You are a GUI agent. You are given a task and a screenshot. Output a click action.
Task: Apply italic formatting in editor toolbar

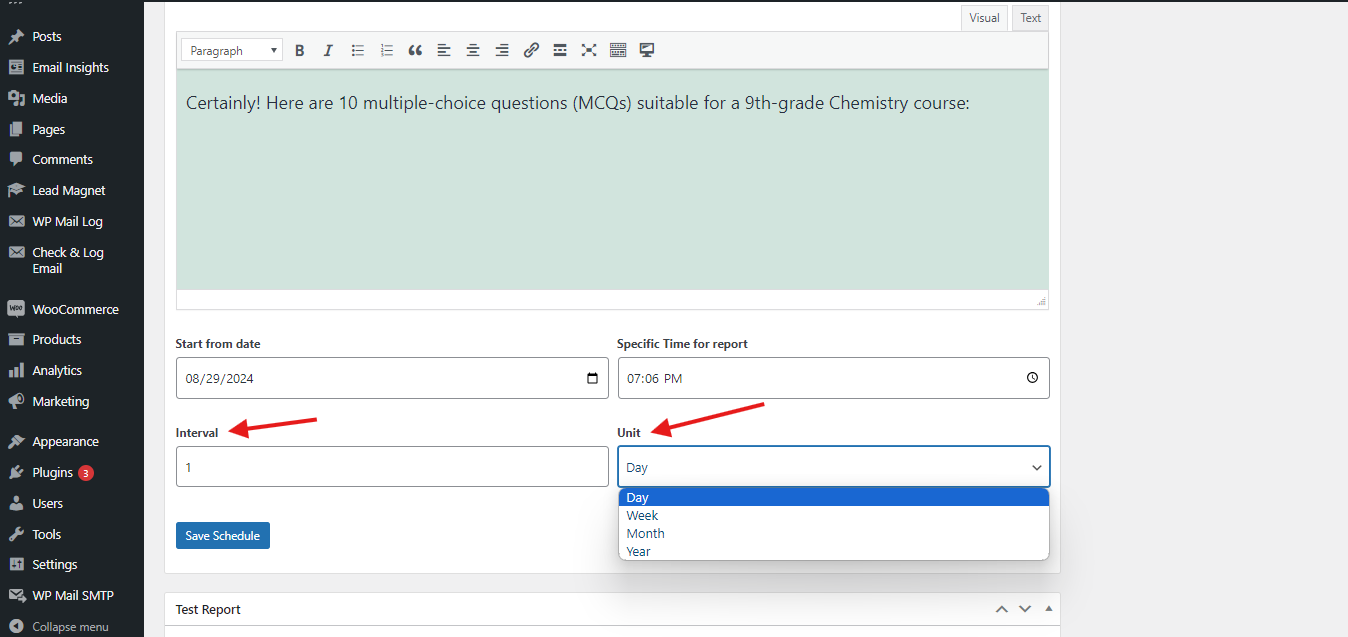(327, 50)
